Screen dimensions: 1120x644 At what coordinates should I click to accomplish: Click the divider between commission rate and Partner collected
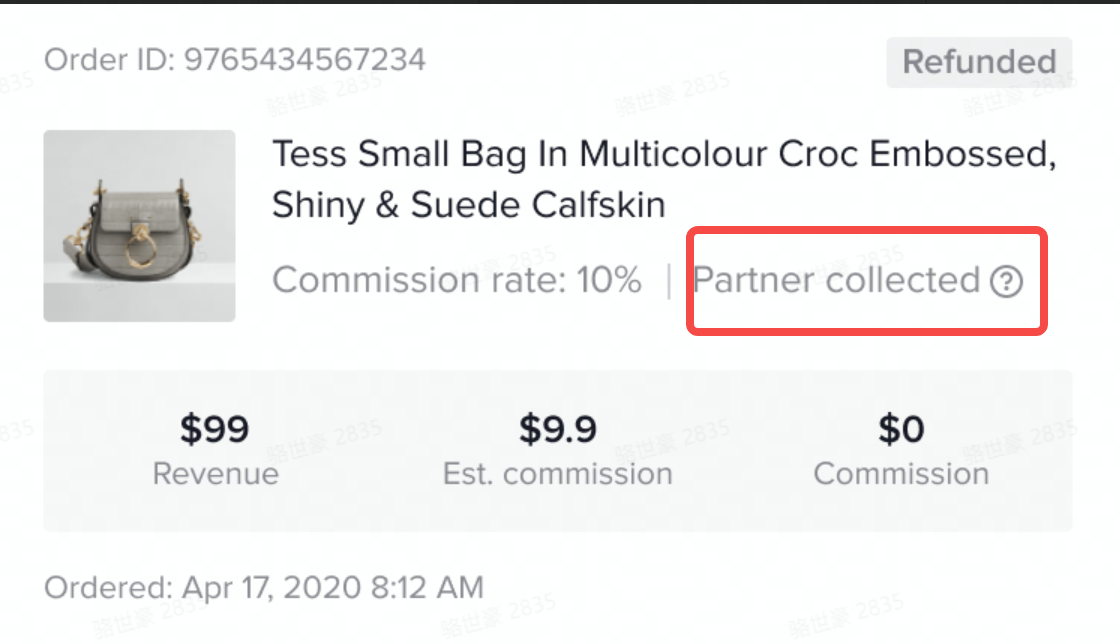pos(668,282)
